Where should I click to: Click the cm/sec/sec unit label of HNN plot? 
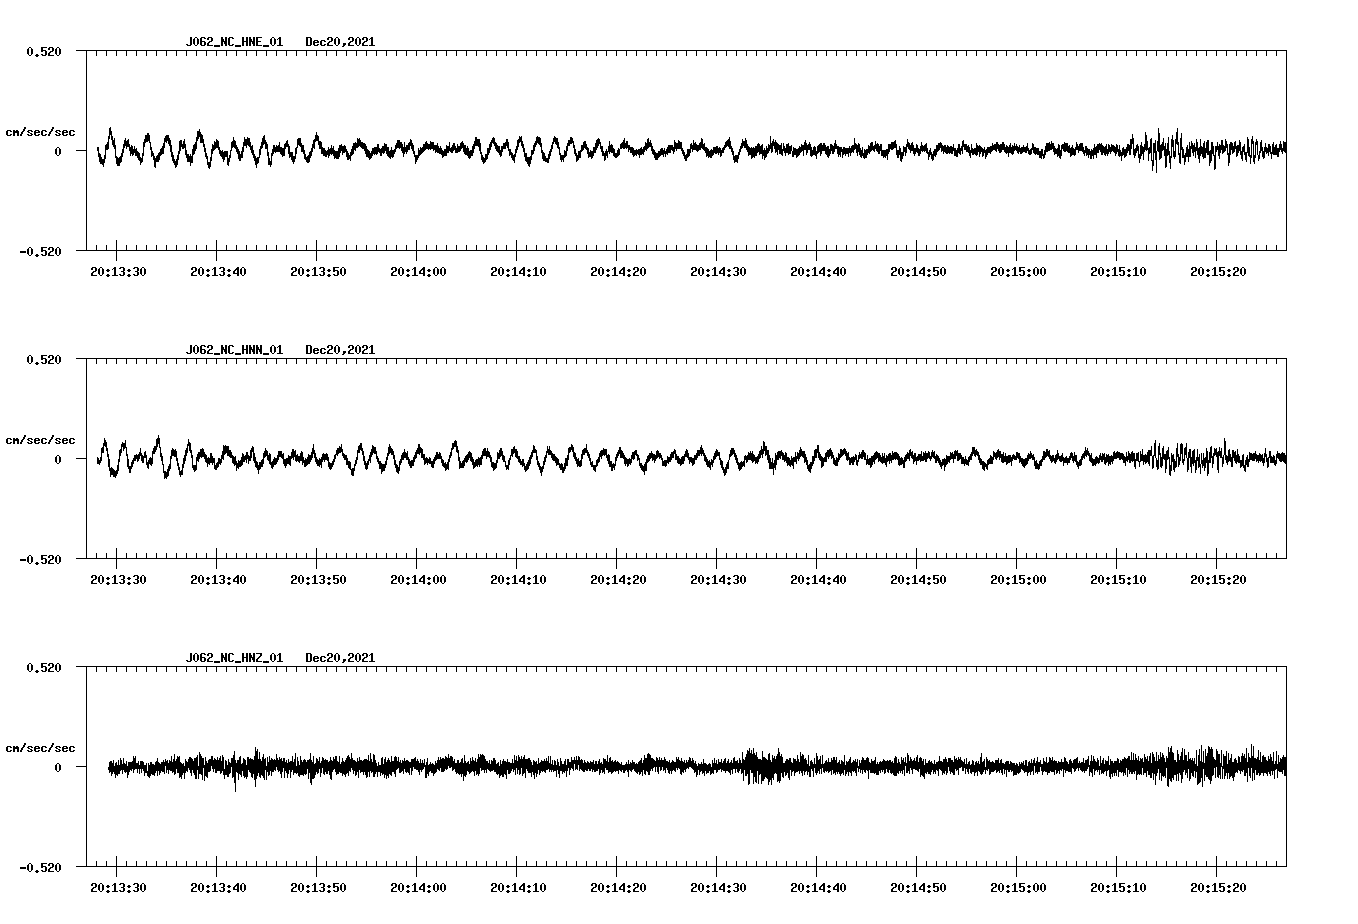[x=40, y=440]
